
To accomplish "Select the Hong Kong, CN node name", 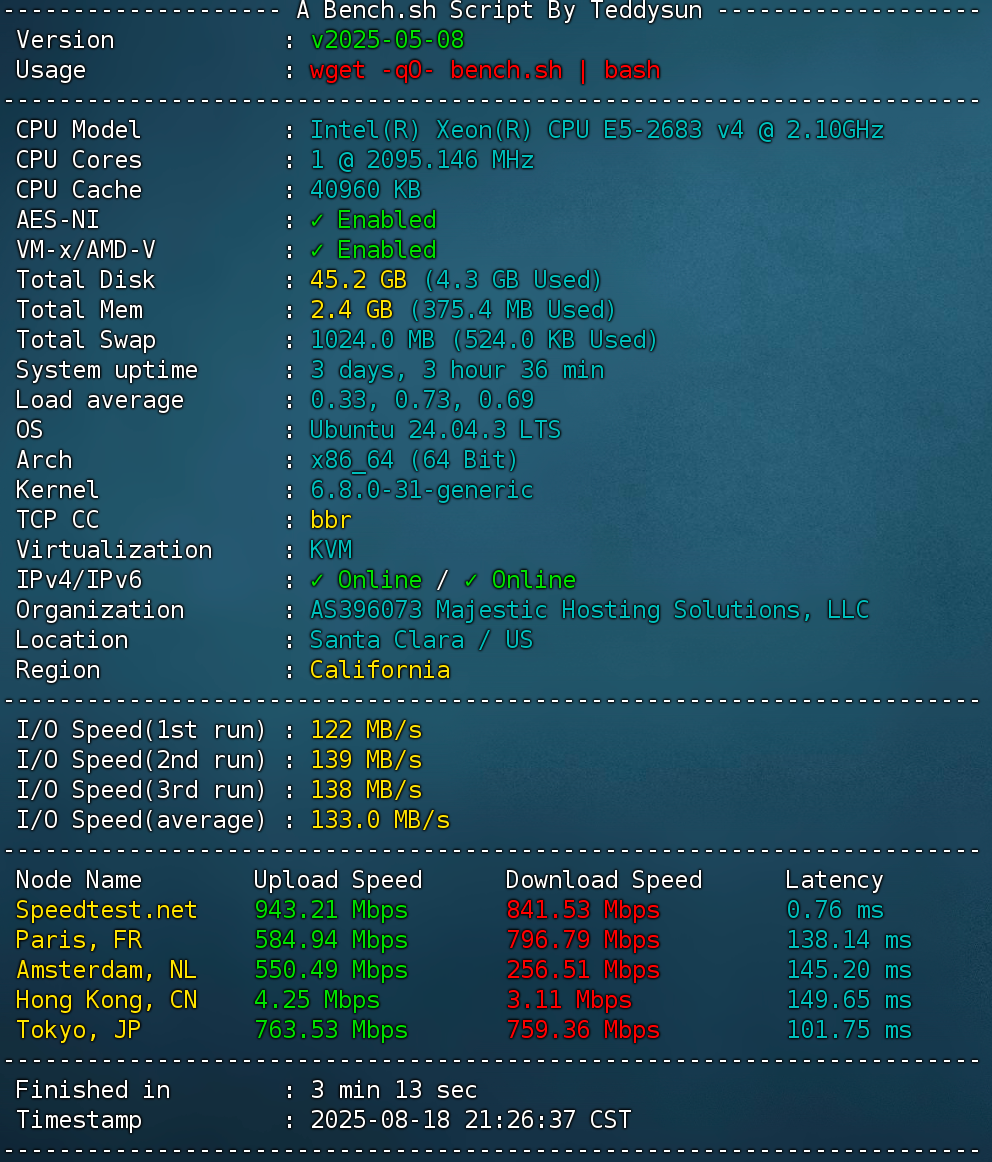I will (x=107, y=1000).
